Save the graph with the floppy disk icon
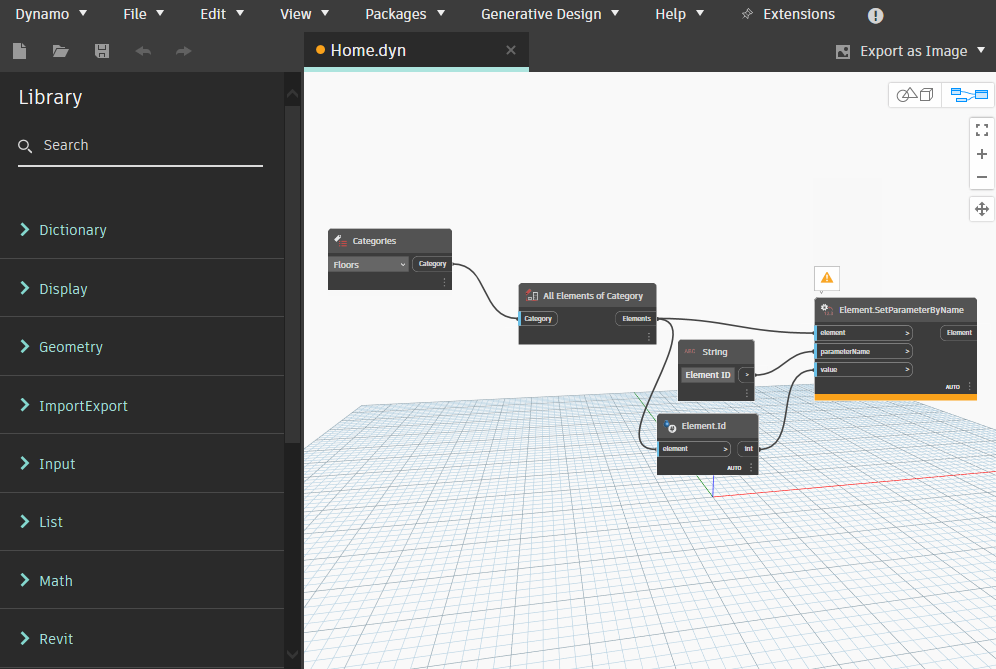 (102, 51)
